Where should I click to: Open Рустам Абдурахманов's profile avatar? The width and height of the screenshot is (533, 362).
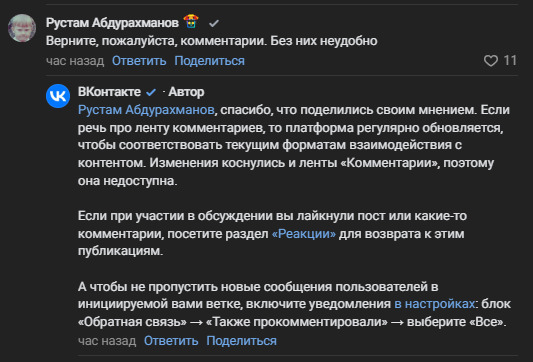[x=22, y=28]
